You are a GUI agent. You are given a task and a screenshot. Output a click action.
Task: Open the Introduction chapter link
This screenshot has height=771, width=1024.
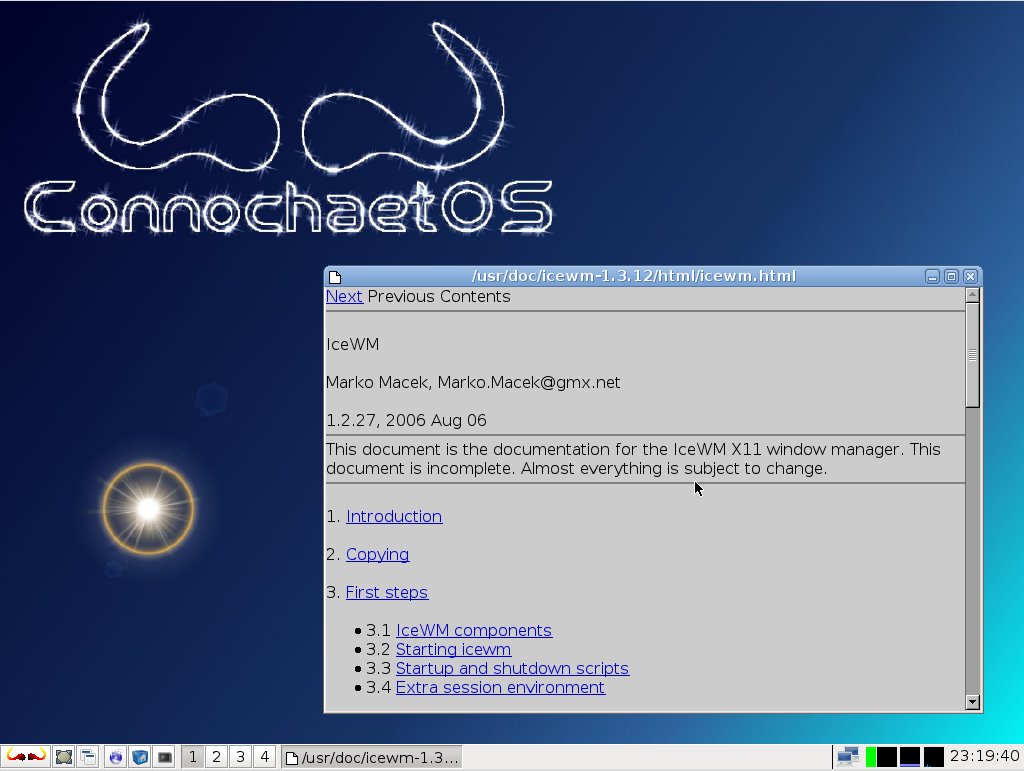pos(394,516)
